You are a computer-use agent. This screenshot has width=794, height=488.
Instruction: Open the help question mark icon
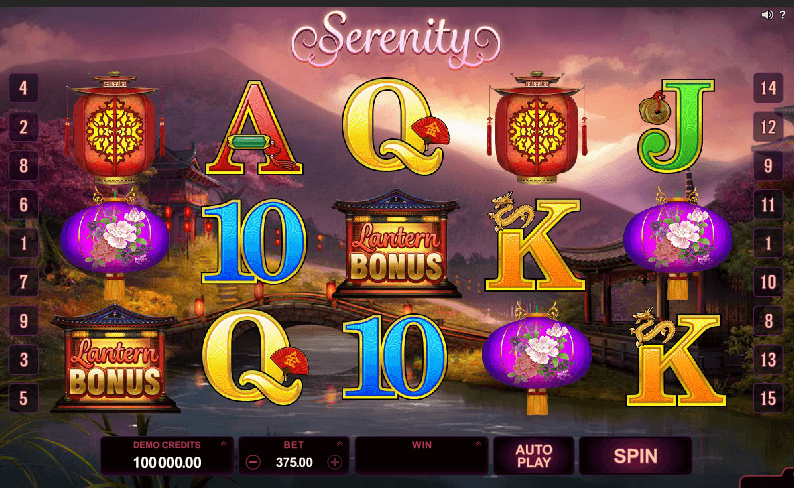click(782, 15)
